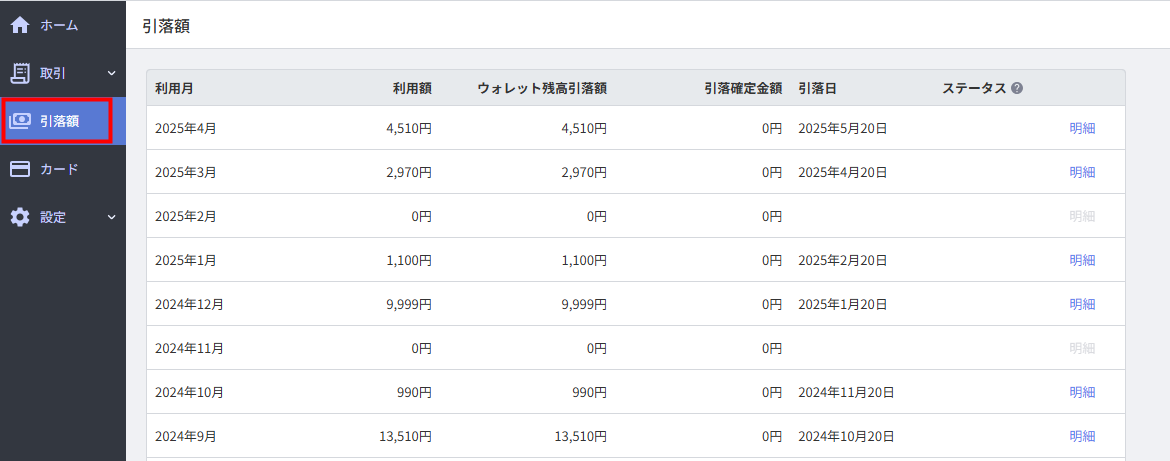
Task: Open 明細 for 2025年3月
Action: coord(1082,172)
